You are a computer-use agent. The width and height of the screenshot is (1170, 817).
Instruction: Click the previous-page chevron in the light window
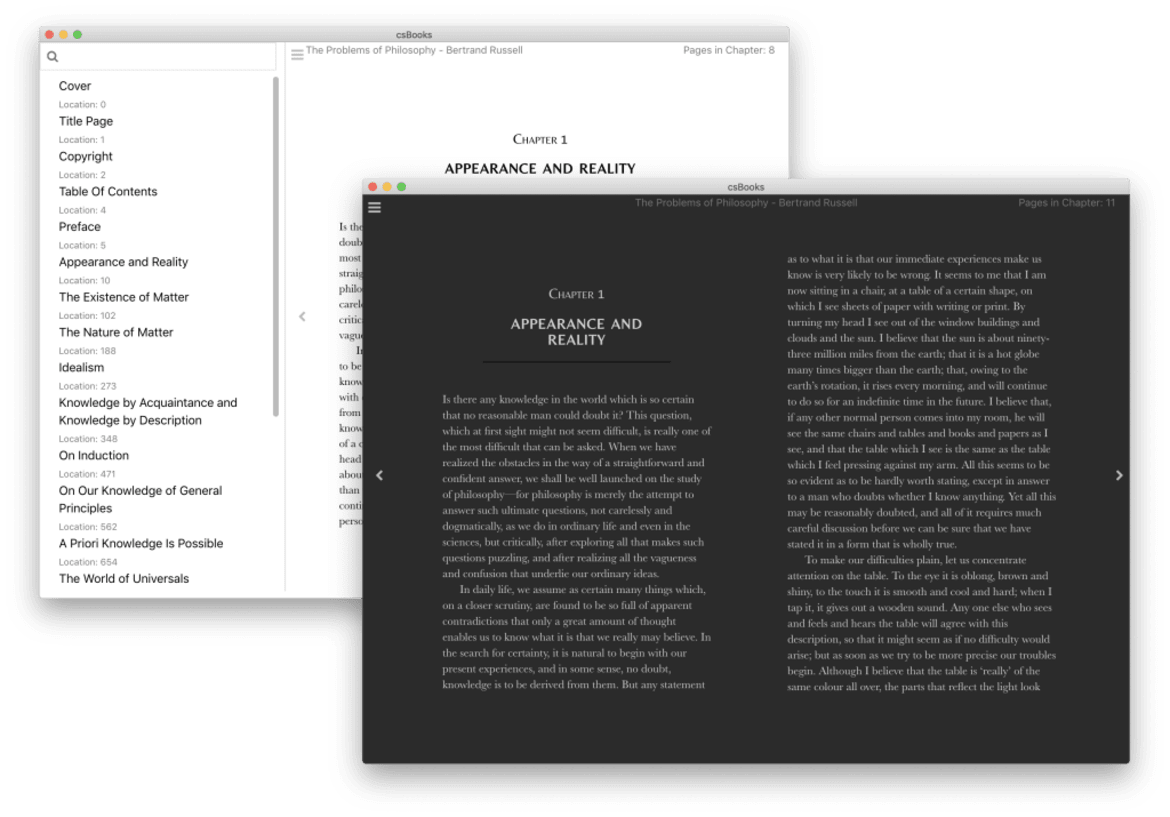click(x=302, y=316)
